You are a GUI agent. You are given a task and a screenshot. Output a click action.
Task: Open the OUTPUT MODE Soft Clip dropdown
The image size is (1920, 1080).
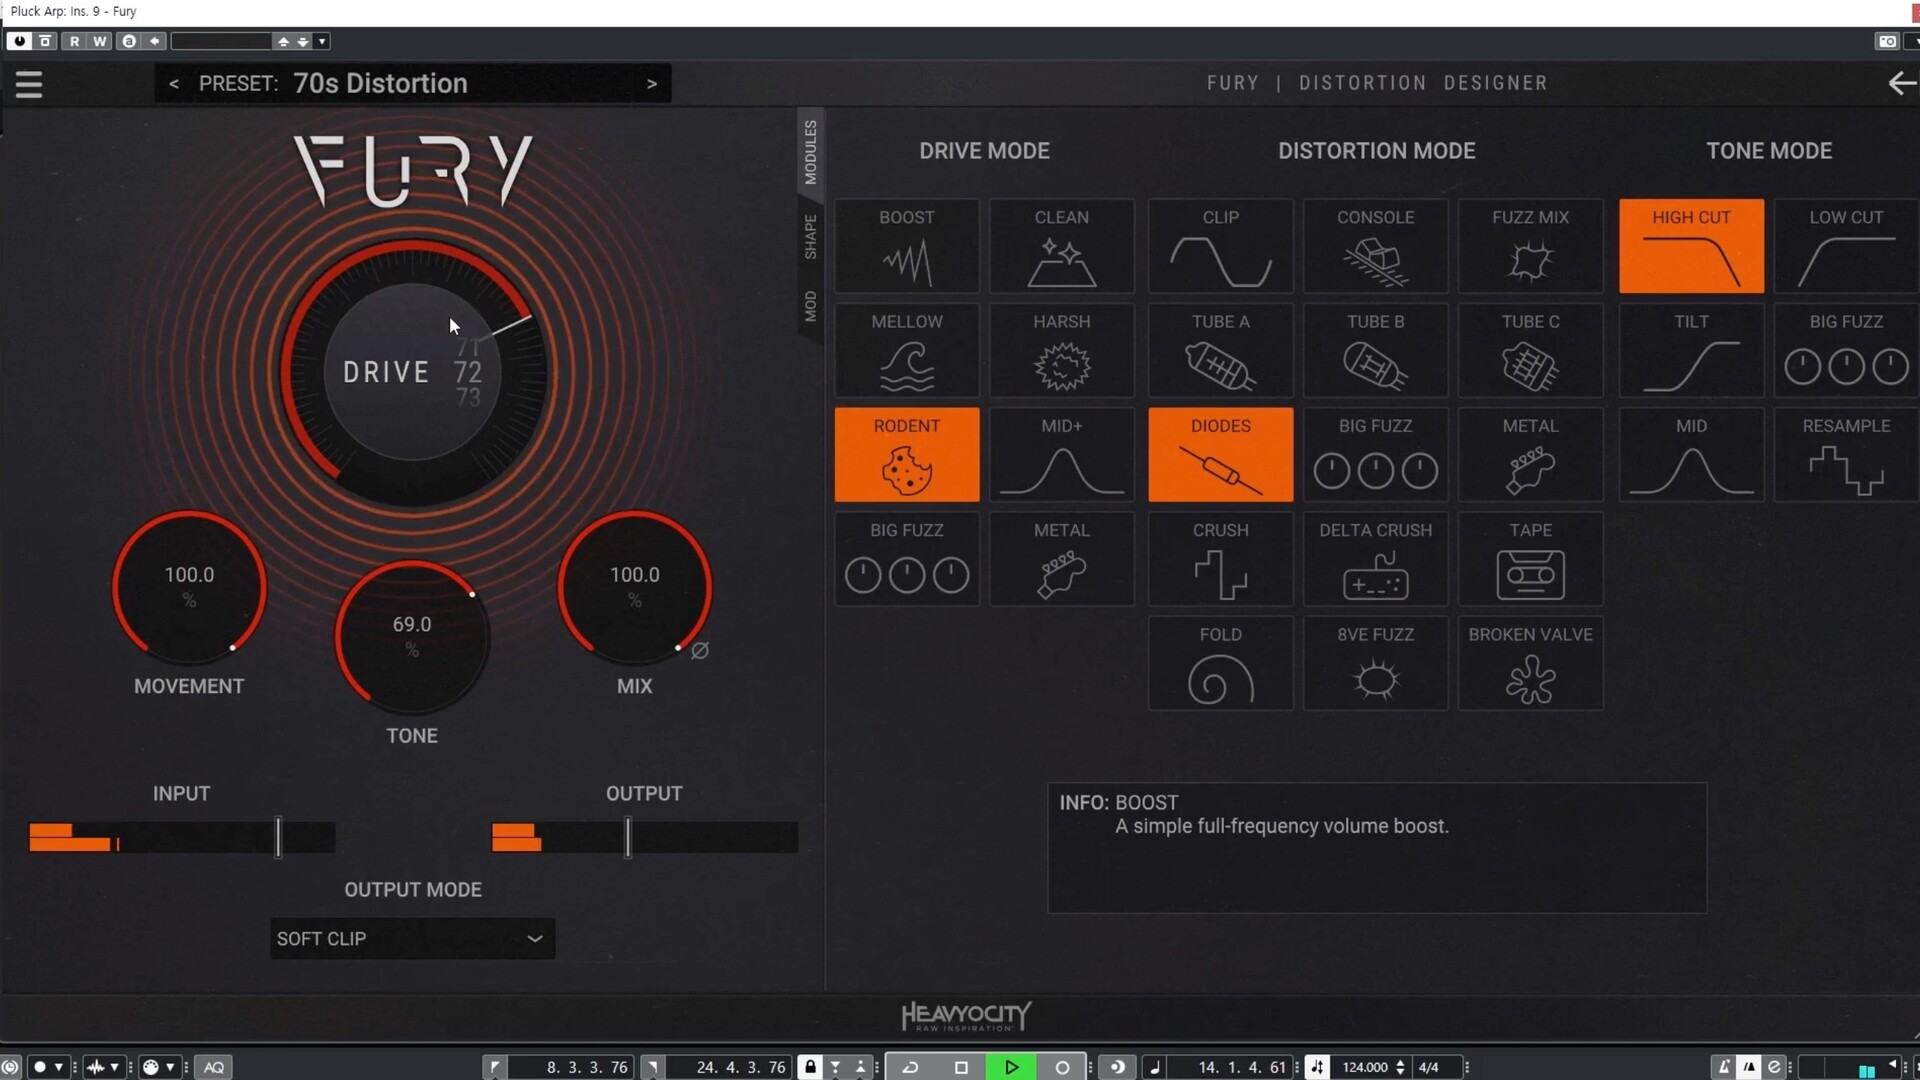(x=412, y=939)
